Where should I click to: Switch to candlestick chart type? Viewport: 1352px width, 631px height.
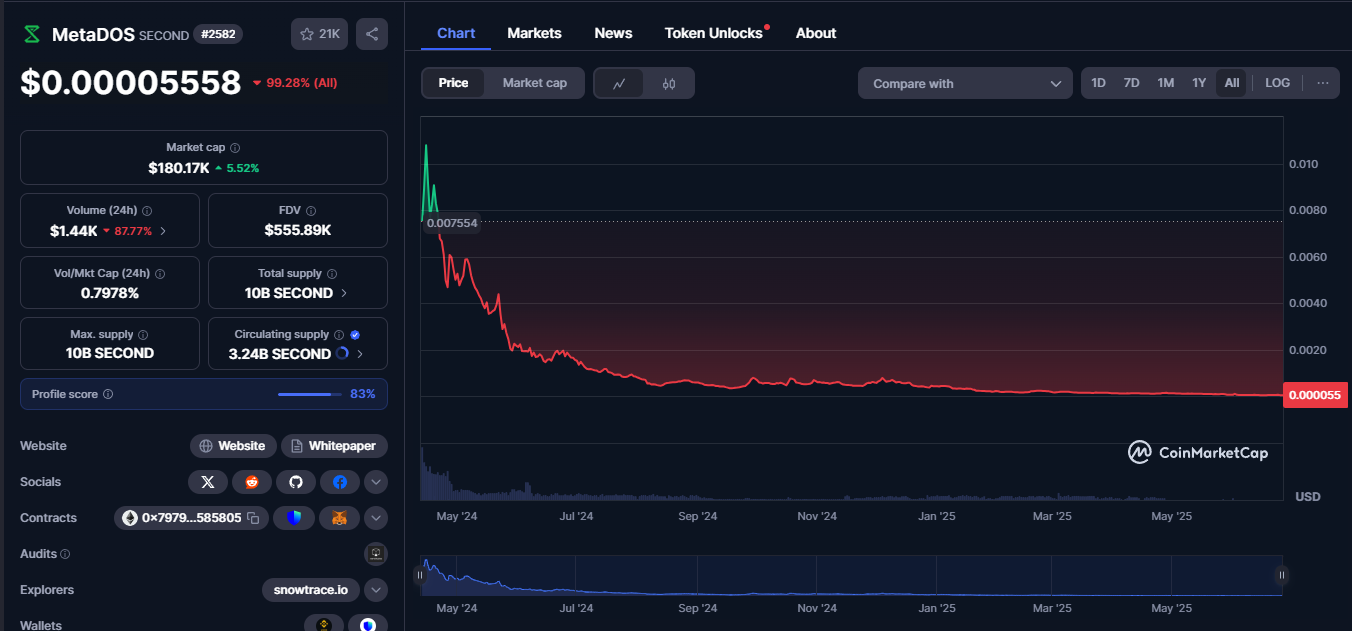pos(669,84)
